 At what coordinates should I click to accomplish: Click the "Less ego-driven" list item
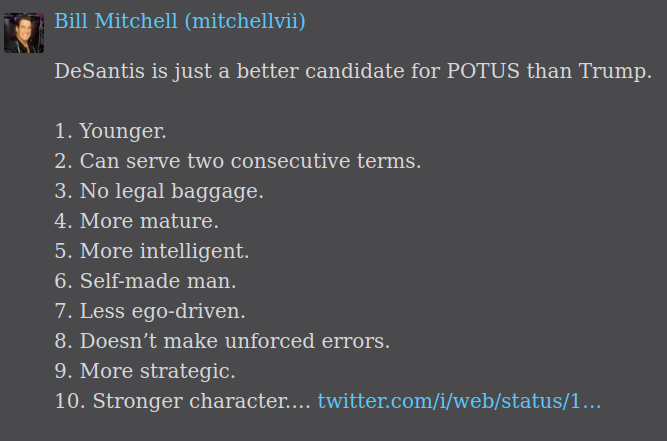[163, 311]
